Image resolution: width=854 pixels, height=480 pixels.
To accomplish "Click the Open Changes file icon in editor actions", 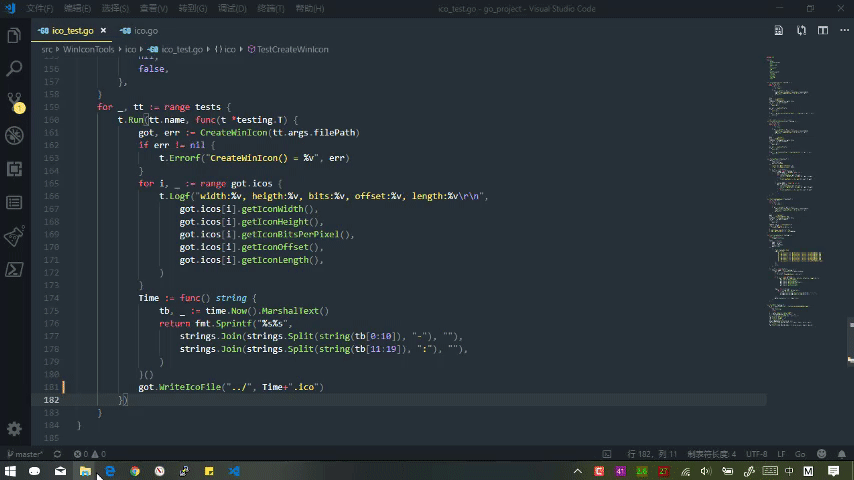I will [779, 31].
